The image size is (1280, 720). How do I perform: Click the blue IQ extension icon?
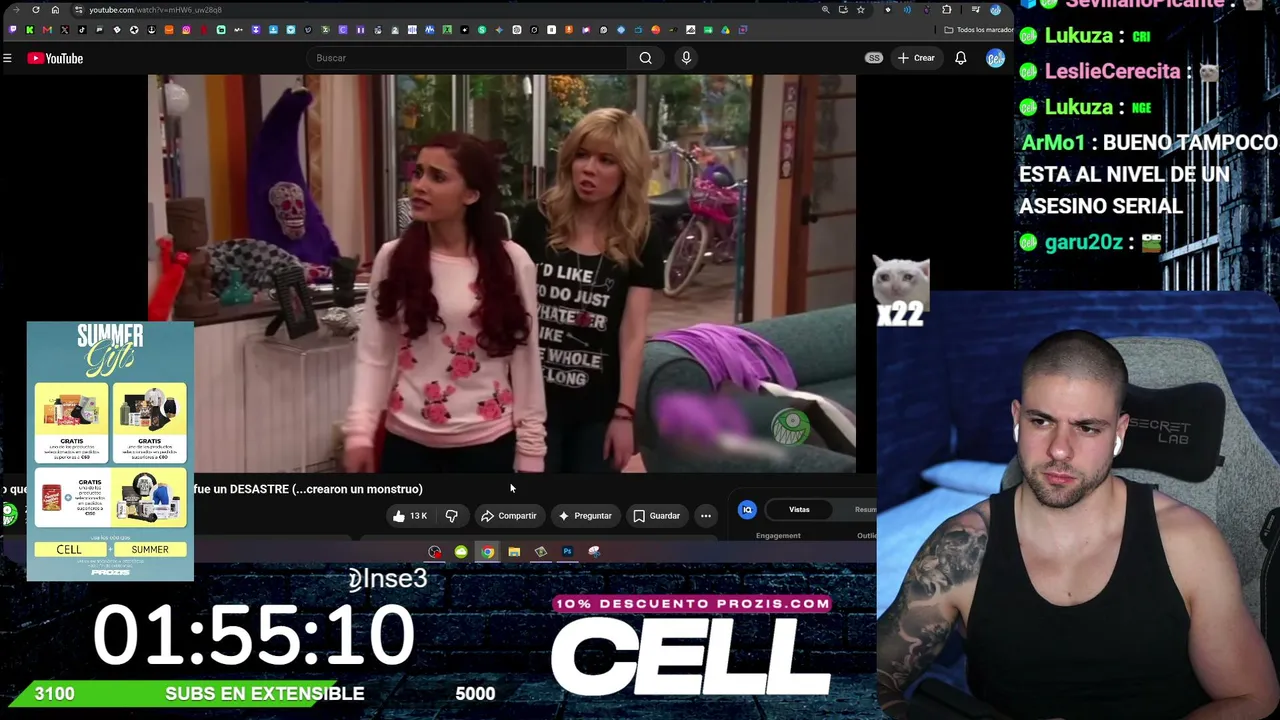coord(747,510)
